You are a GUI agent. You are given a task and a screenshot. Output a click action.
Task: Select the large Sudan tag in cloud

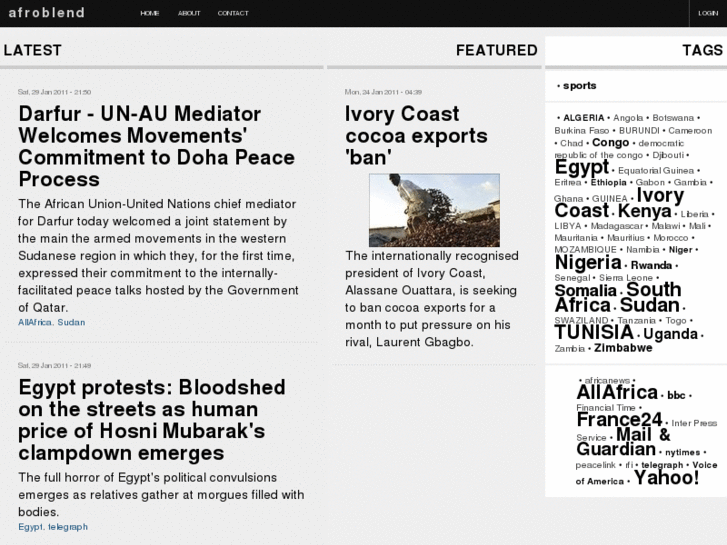[x=650, y=305]
